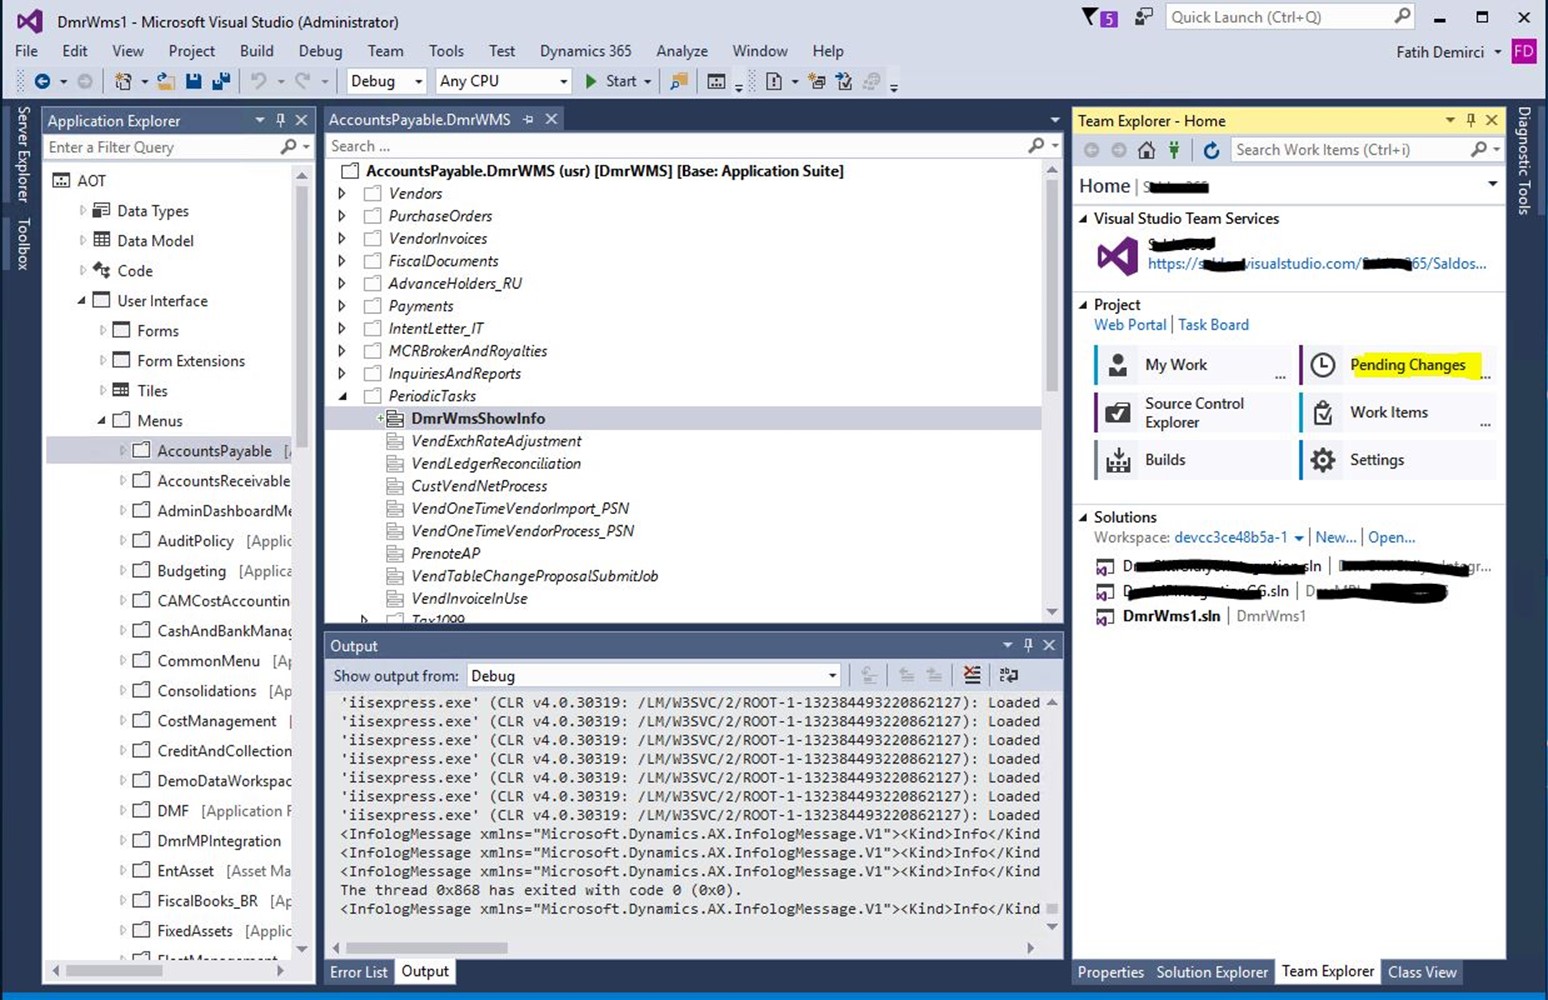The image size is (1548, 1000).
Task: Select the DmrWms1.sln solution
Action: tap(1171, 616)
